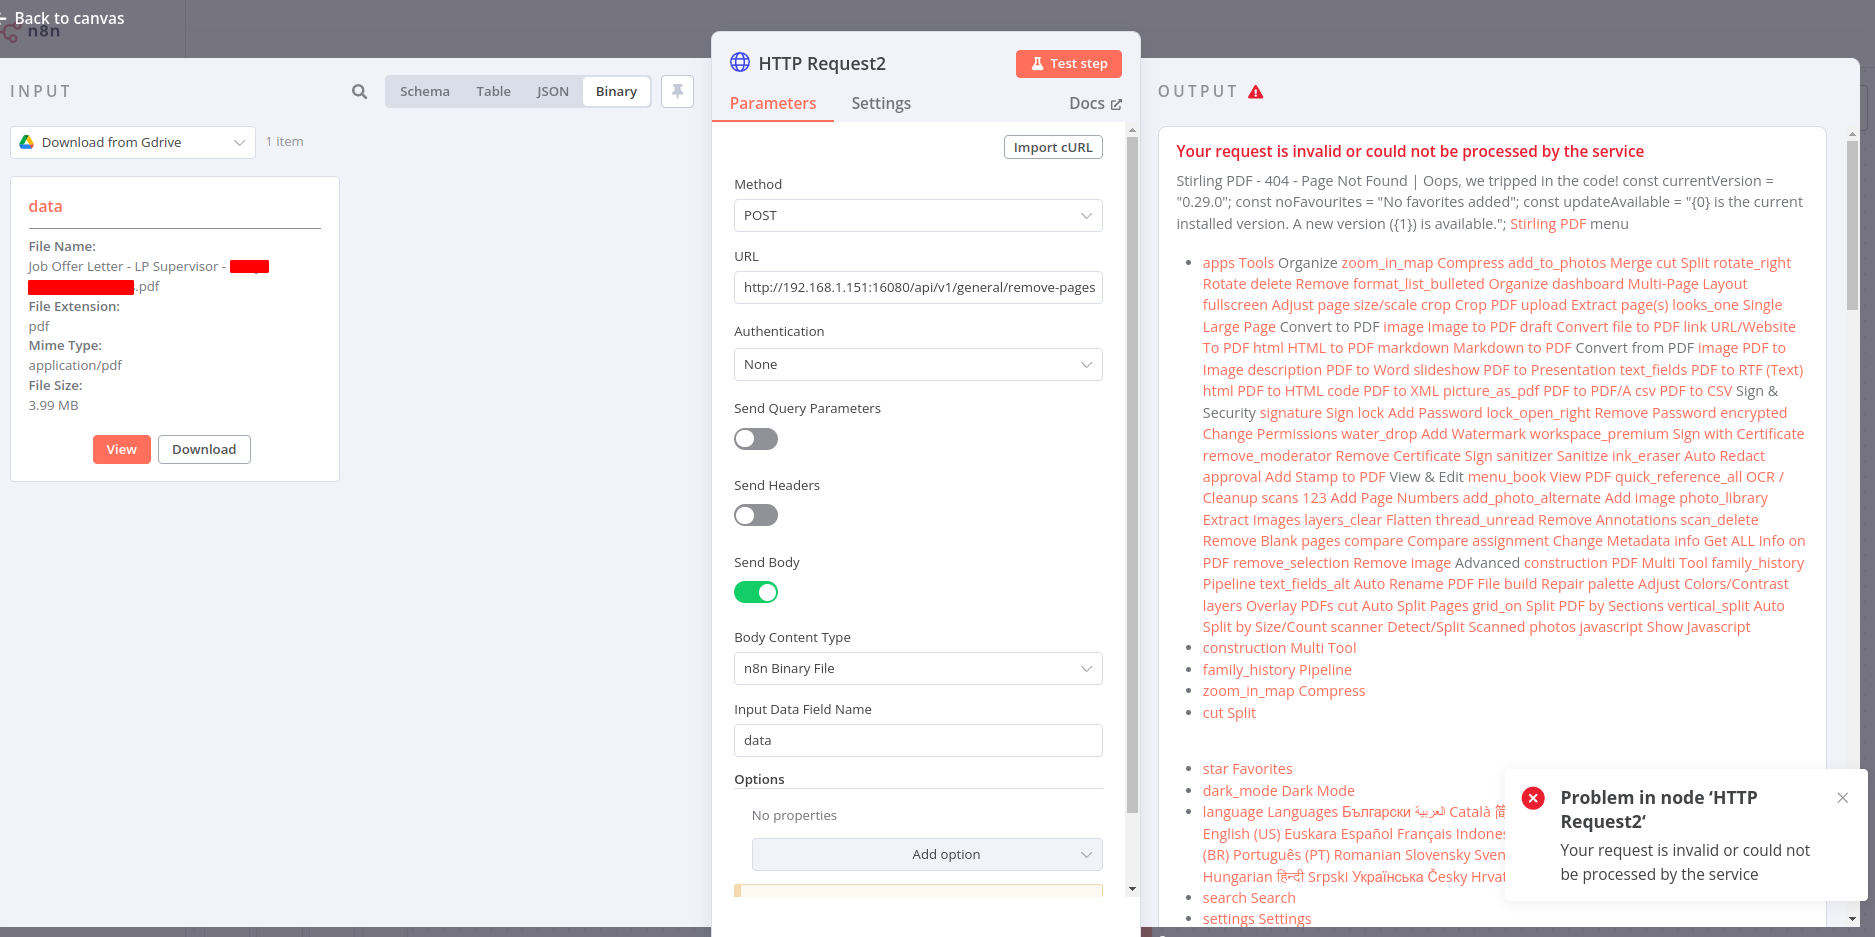Click the parameters panel vertical scrollbar
Screen dimensions: 1875x937
click(1132, 475)
